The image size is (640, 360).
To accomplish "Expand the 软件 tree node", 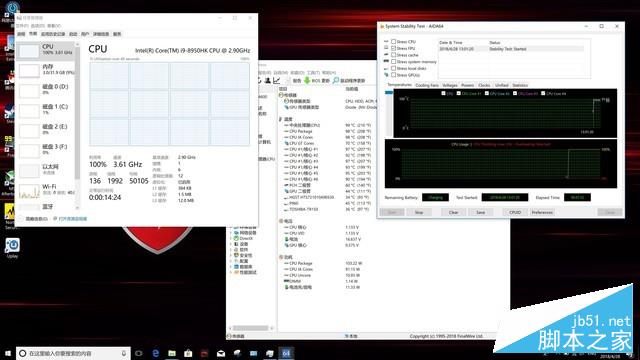I will point(231,249).
